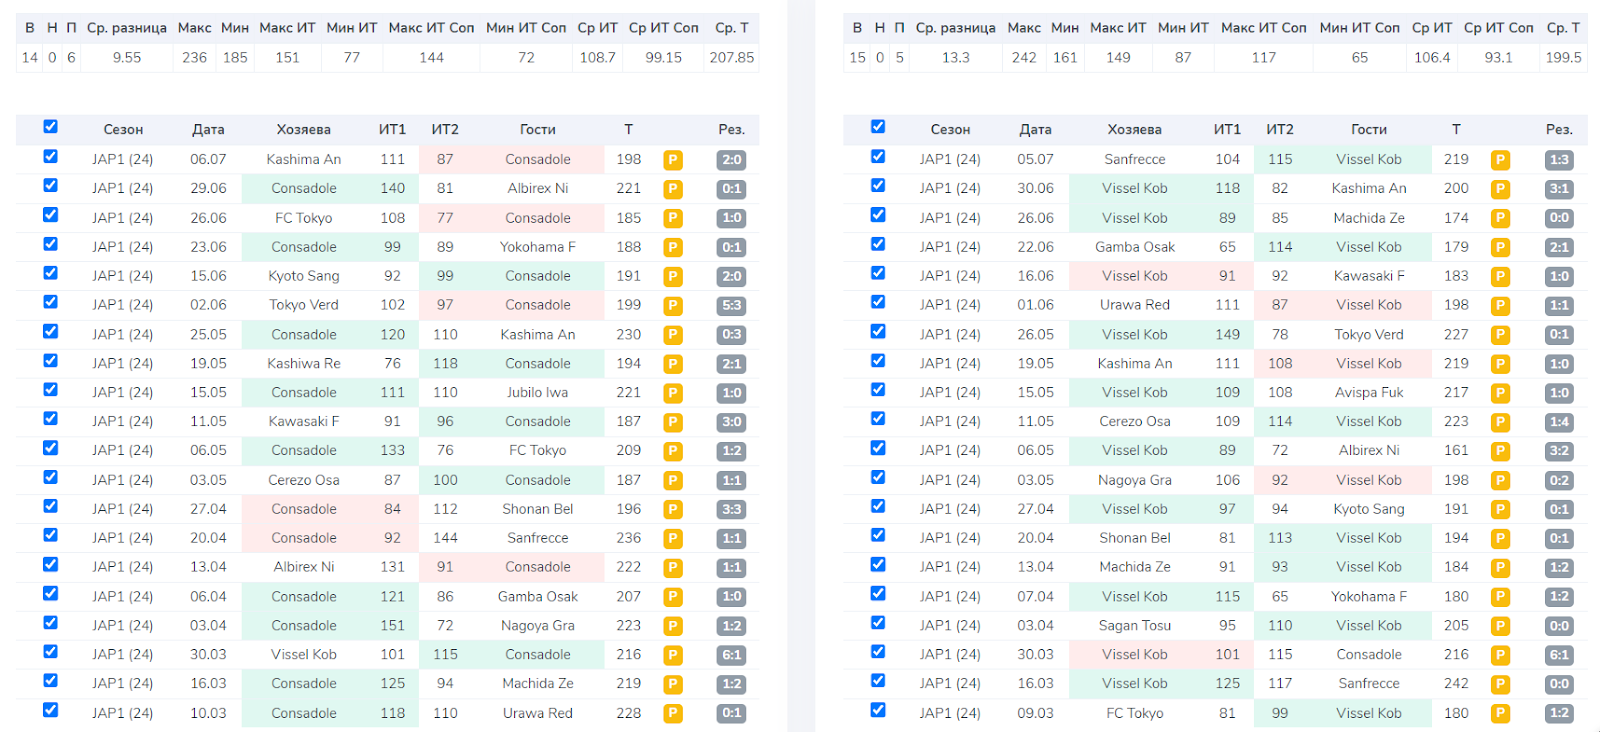This screenshot has width=1600, height=732.
Task: Click the 3:3 score badge for Consadole vs Shonan Bel
Action: [732, 509]
